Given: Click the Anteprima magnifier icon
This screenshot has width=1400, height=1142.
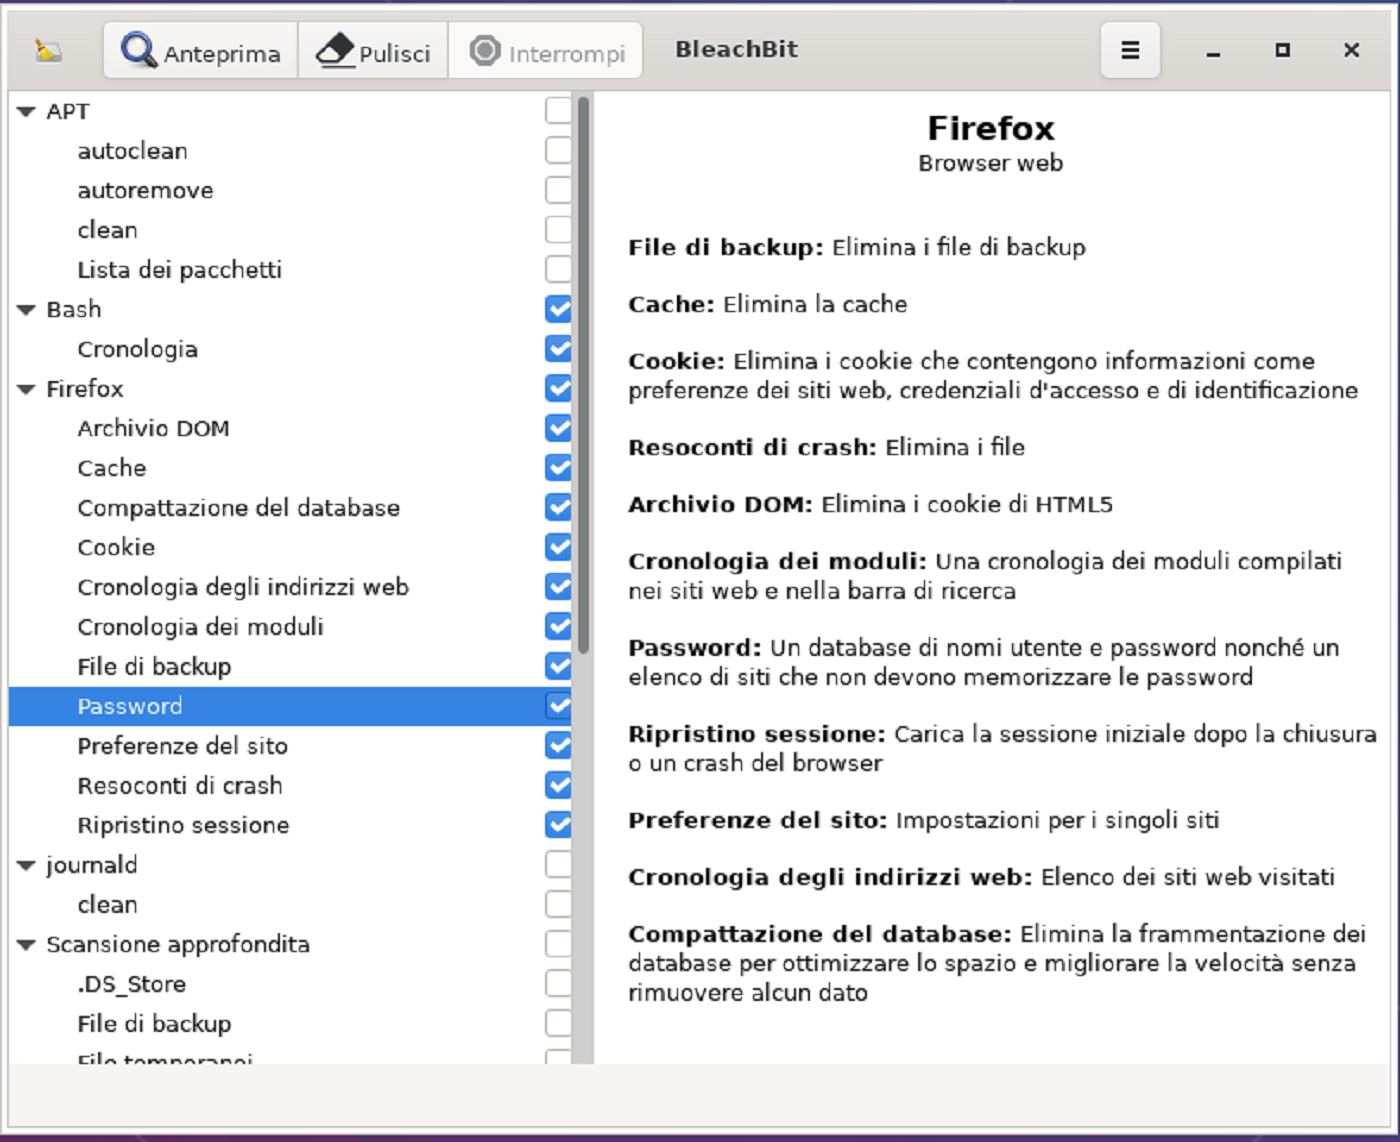Looking at the screenshot, I should pos(138,50).
